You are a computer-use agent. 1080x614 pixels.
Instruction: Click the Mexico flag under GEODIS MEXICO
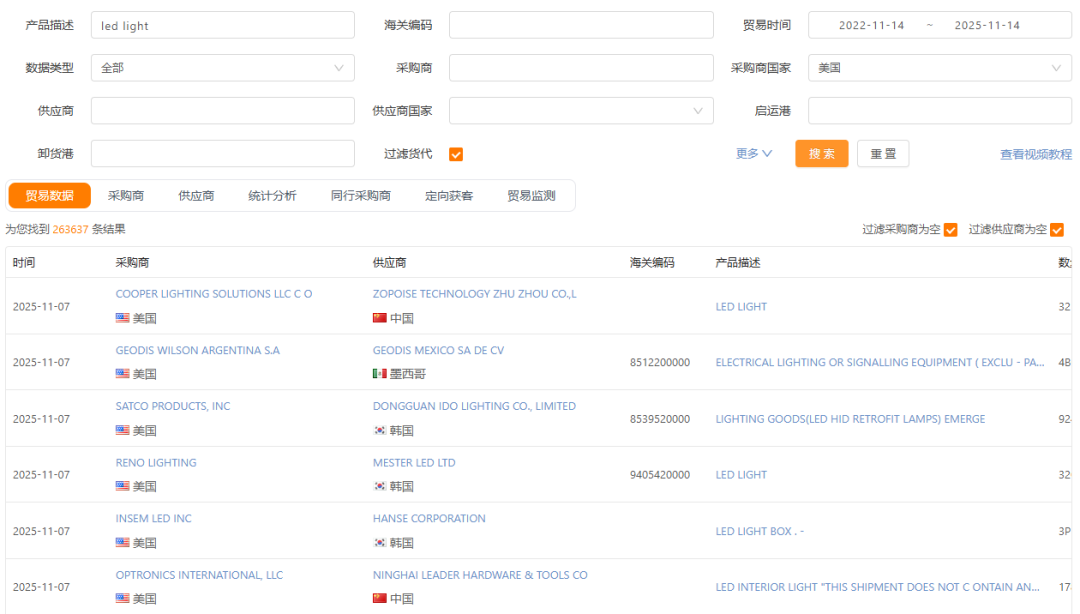pyautogui.click(x=380, y=374)
